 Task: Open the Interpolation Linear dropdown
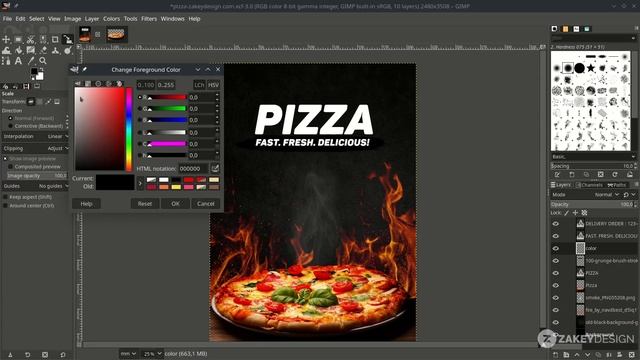tap(36, 136)
